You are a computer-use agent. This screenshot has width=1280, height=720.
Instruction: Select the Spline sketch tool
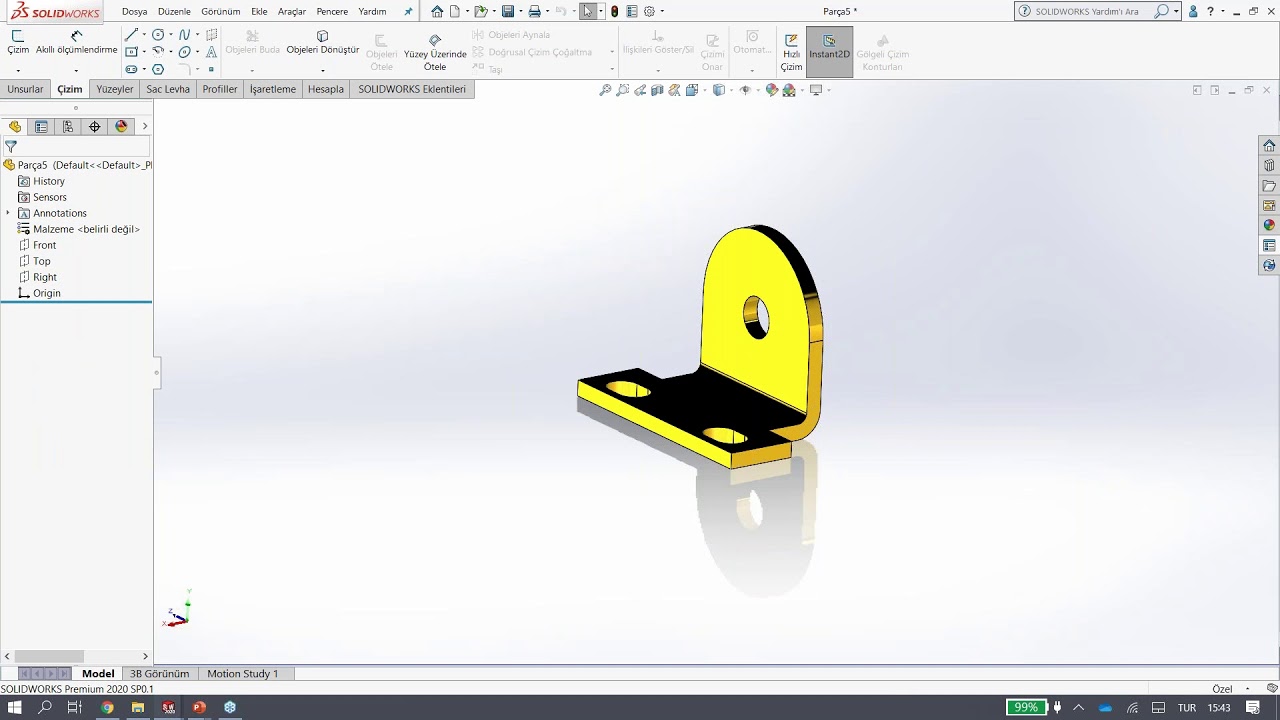pos(184,34)
